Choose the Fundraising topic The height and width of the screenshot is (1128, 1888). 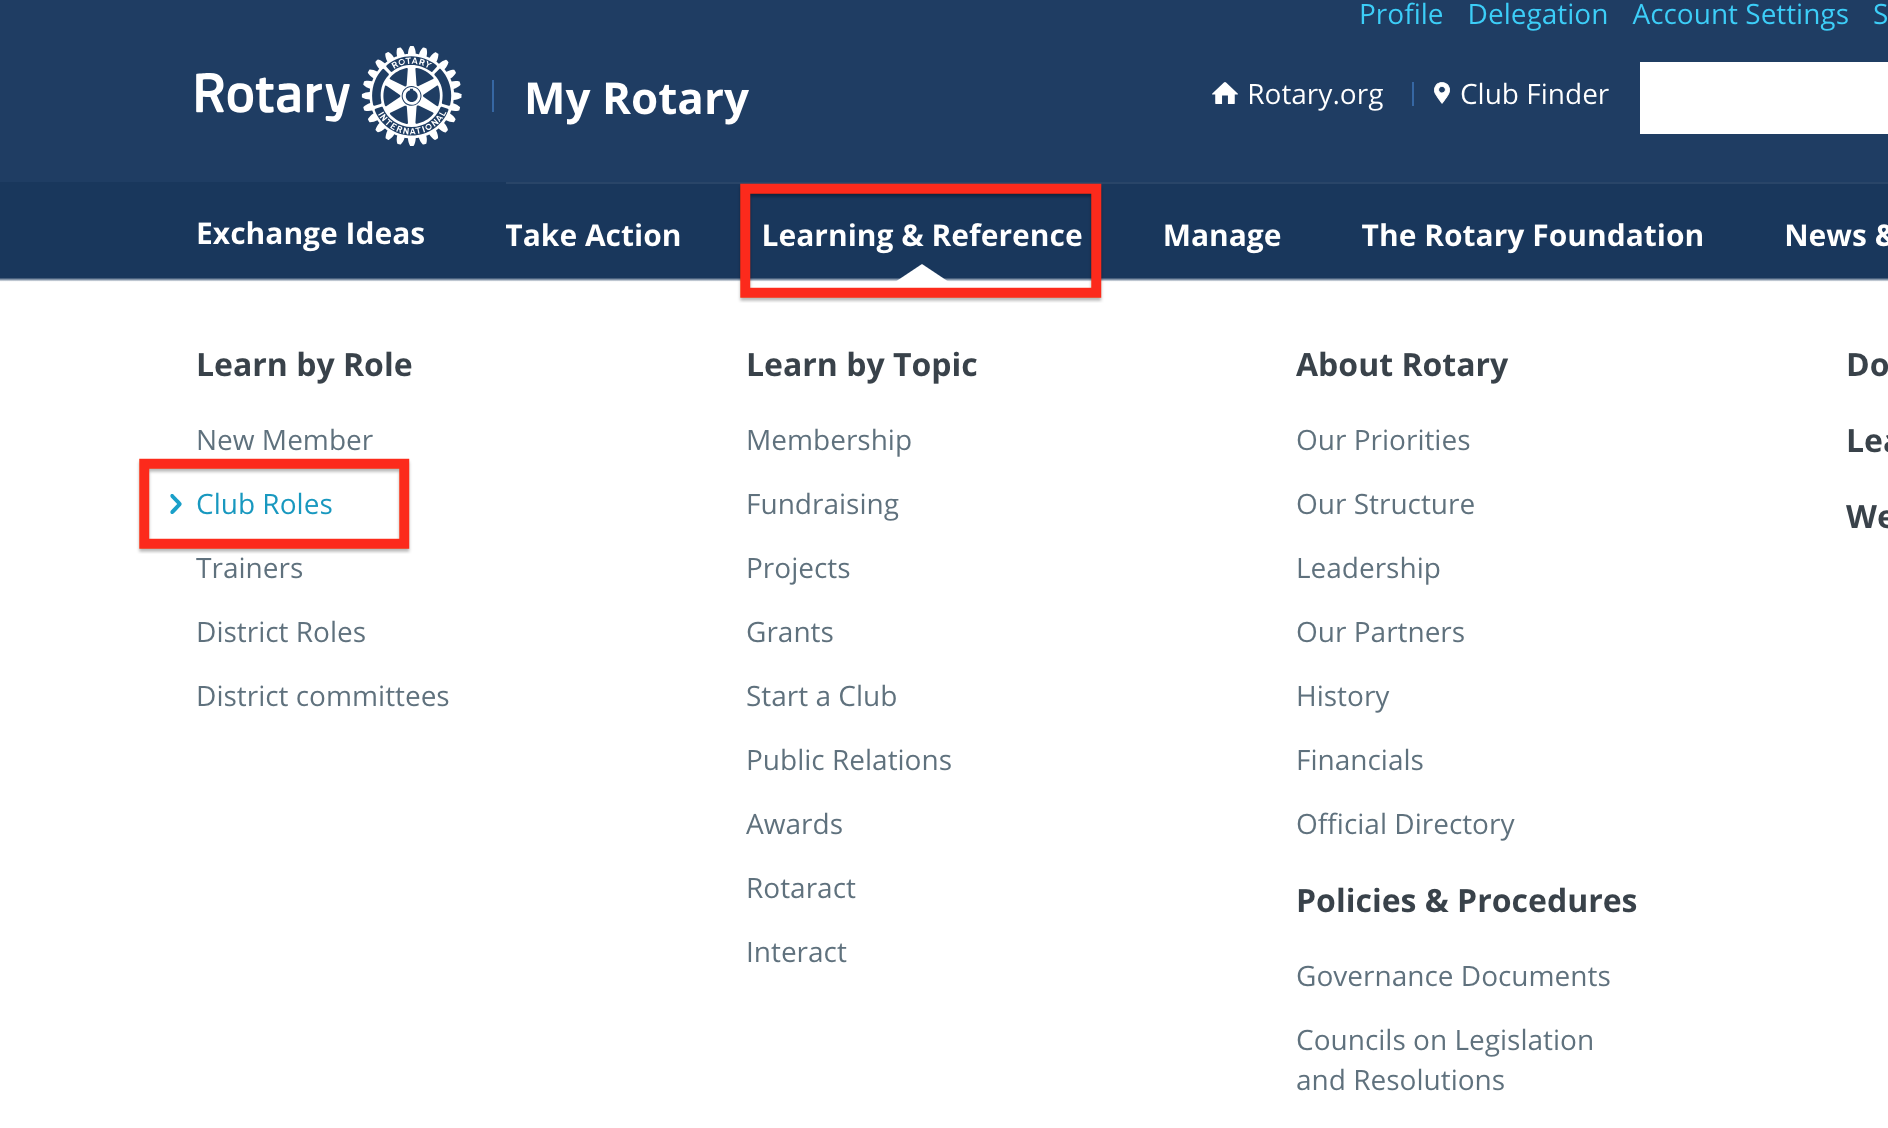[822, 504]
